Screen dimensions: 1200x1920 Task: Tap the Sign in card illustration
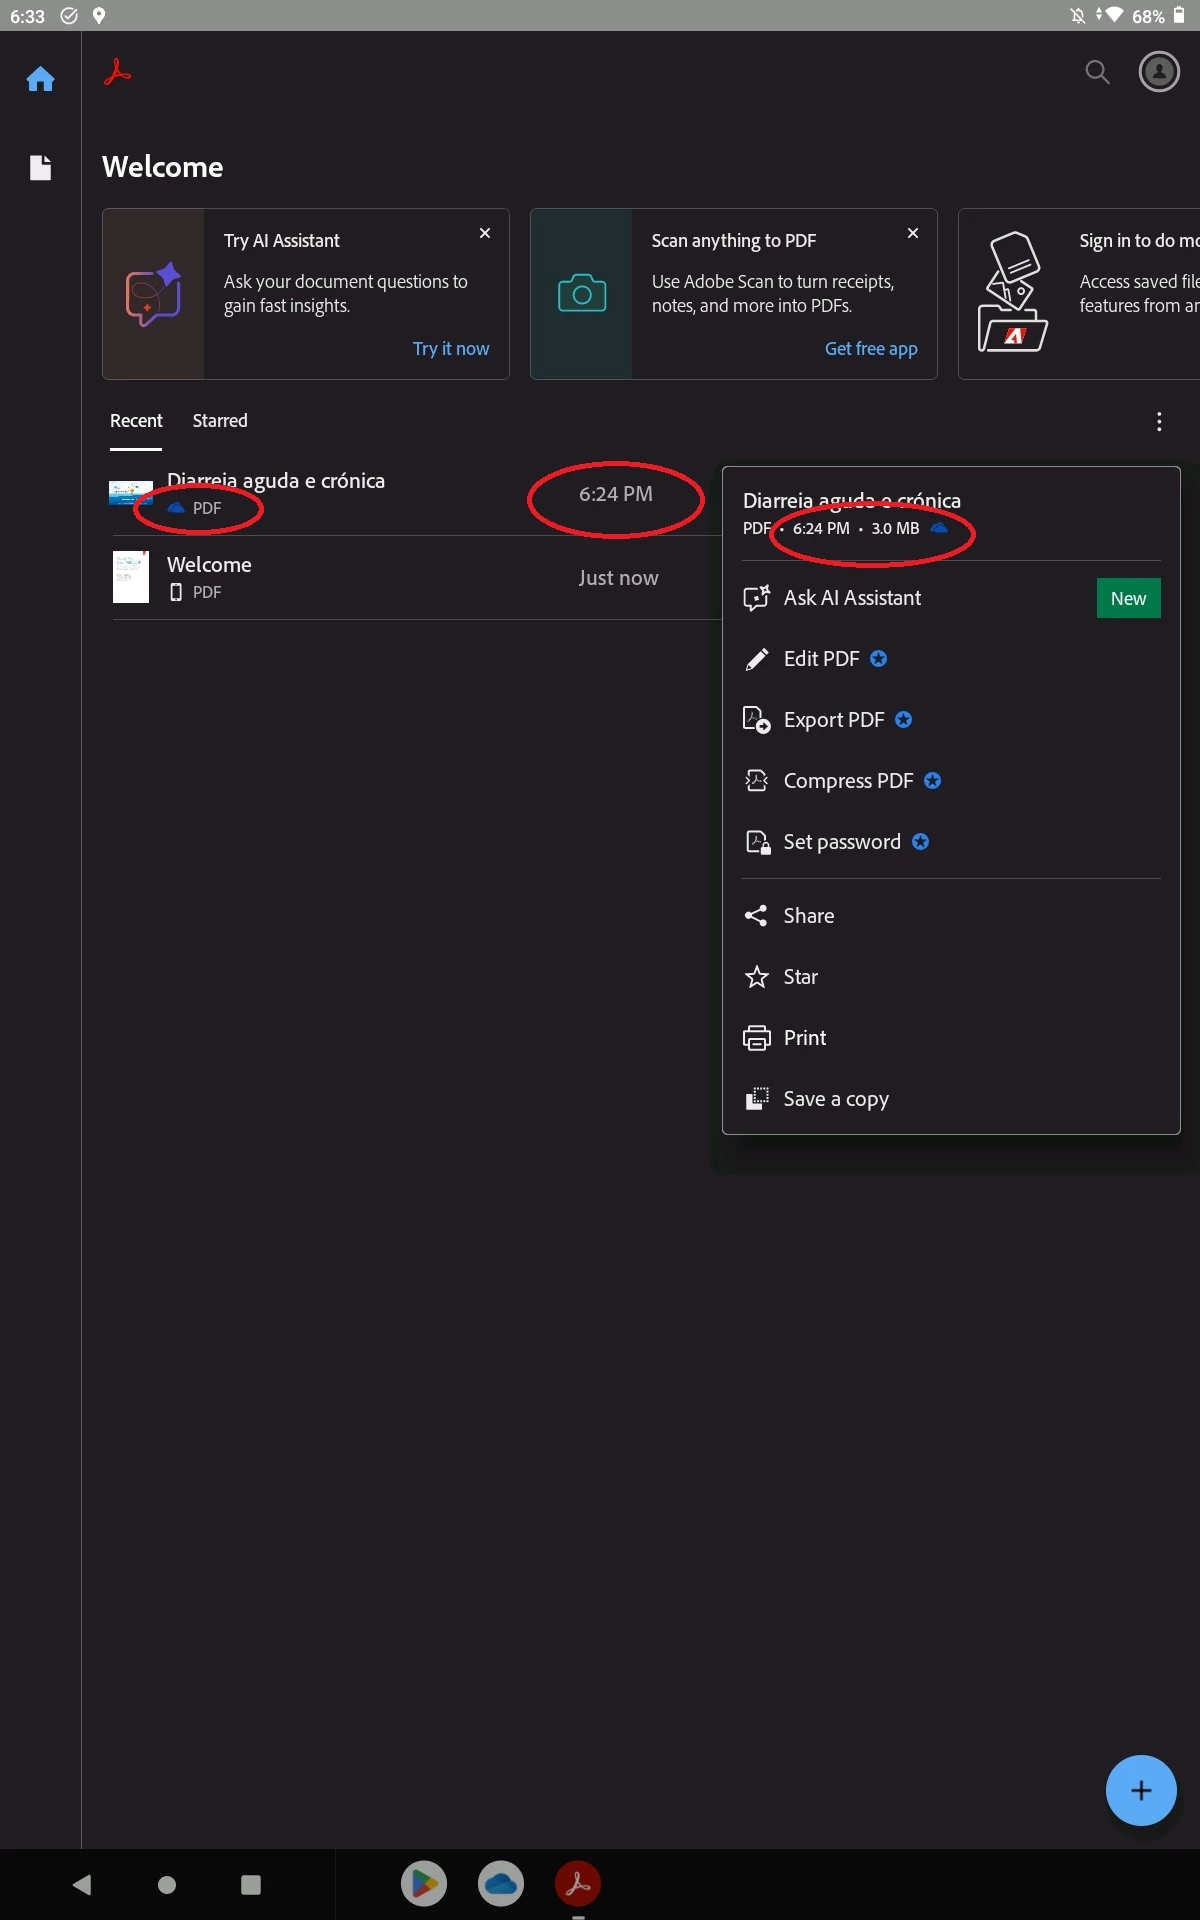(x=1012, y=292)
